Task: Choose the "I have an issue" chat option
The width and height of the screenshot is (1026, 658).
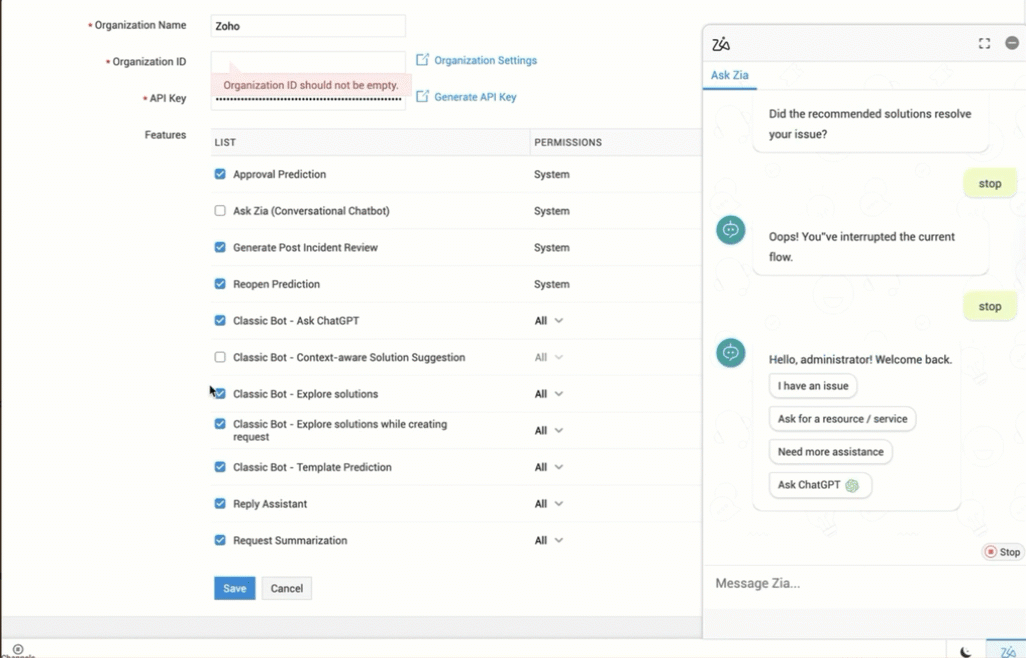Action: tap(812, 386)
